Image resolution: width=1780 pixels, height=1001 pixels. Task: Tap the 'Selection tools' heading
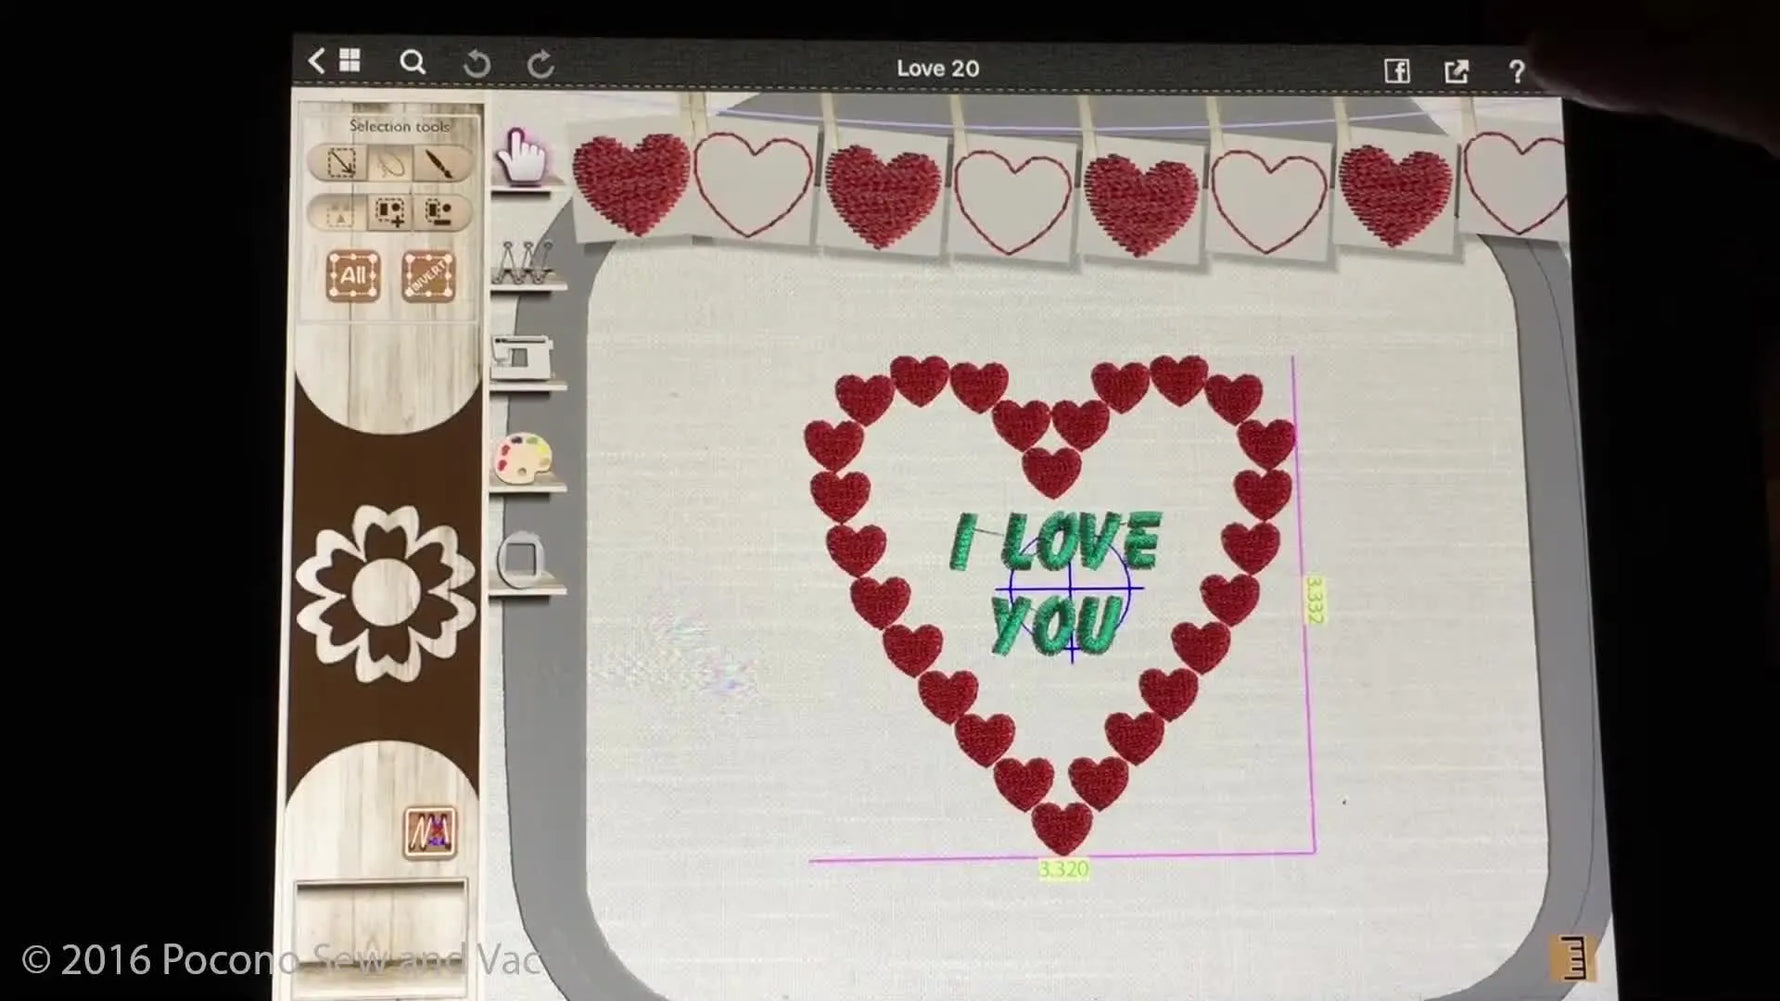coord(399,127)
